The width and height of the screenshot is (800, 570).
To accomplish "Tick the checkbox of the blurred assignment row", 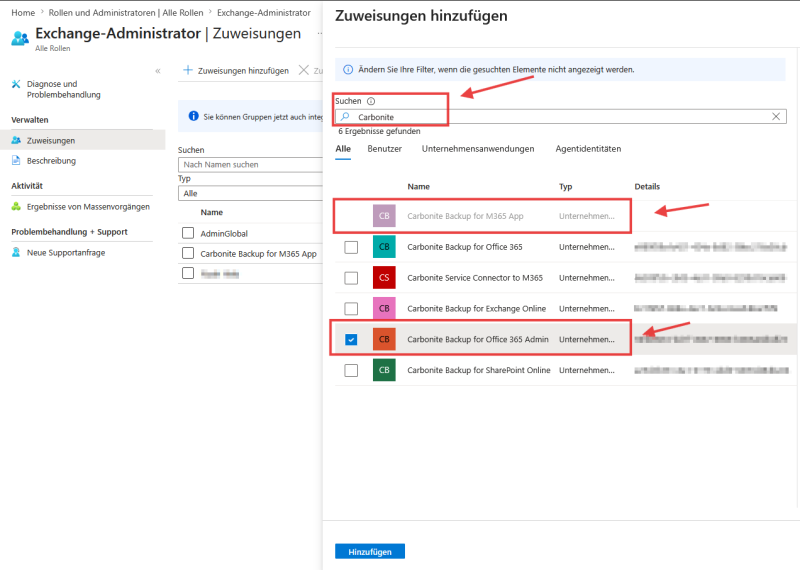I will pyautogui.click(x=188, y=273).
